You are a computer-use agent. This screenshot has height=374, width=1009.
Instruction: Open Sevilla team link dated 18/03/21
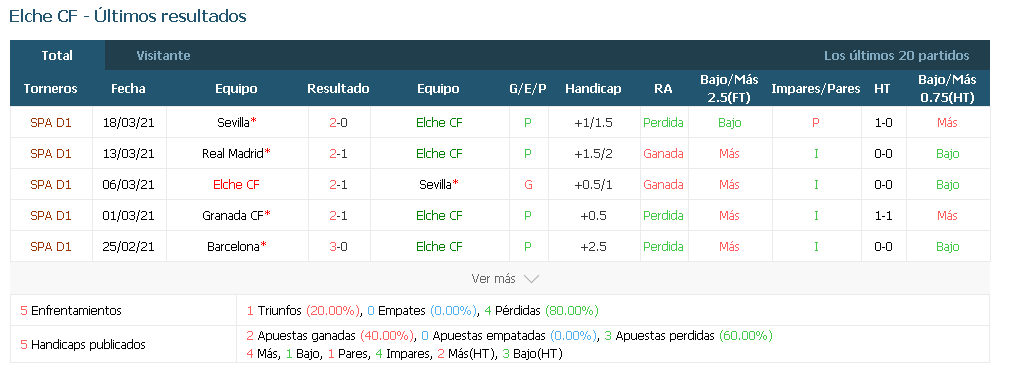coord(234,122)
